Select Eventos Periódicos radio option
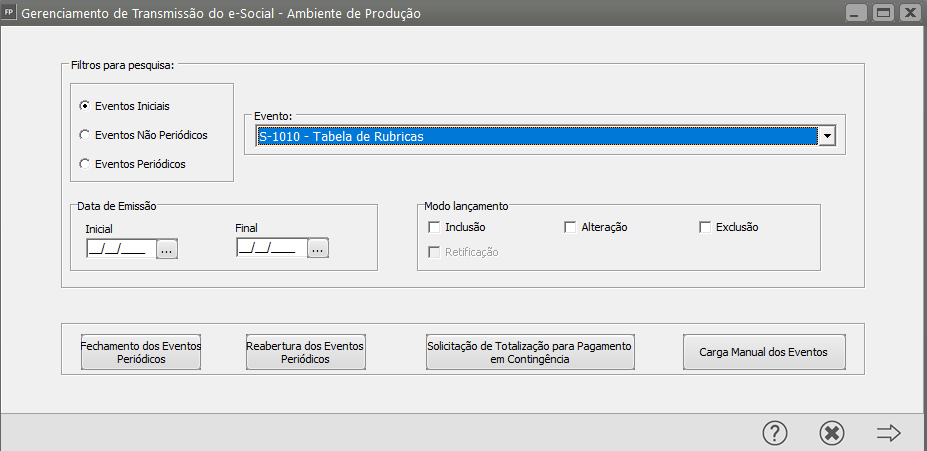 coord(85,163)
